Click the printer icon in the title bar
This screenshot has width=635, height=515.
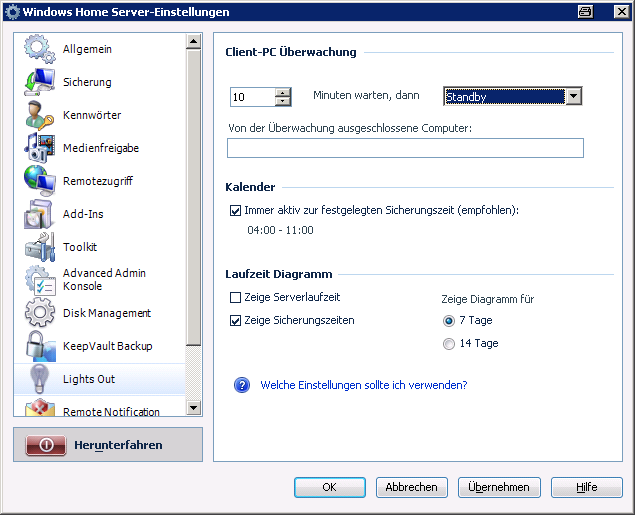[x=585, y=12]
